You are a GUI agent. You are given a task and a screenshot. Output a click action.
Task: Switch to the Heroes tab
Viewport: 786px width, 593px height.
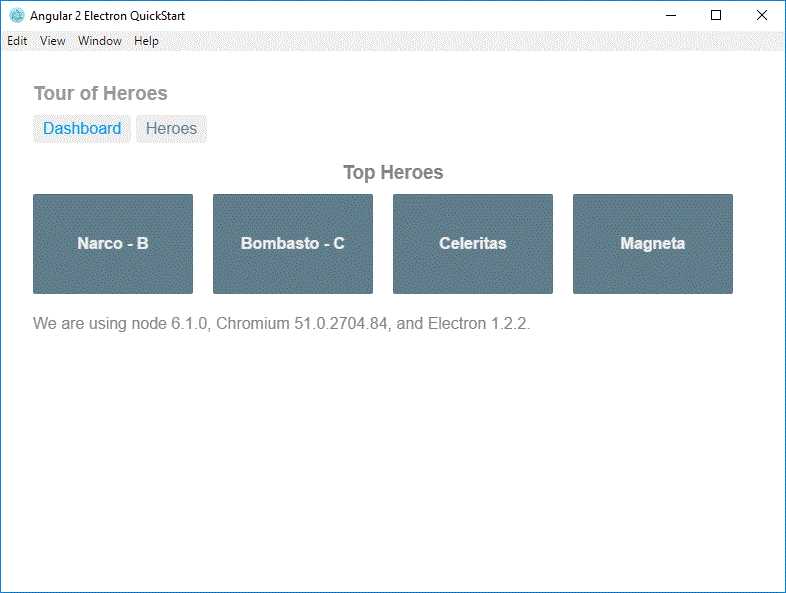(171, 129)
